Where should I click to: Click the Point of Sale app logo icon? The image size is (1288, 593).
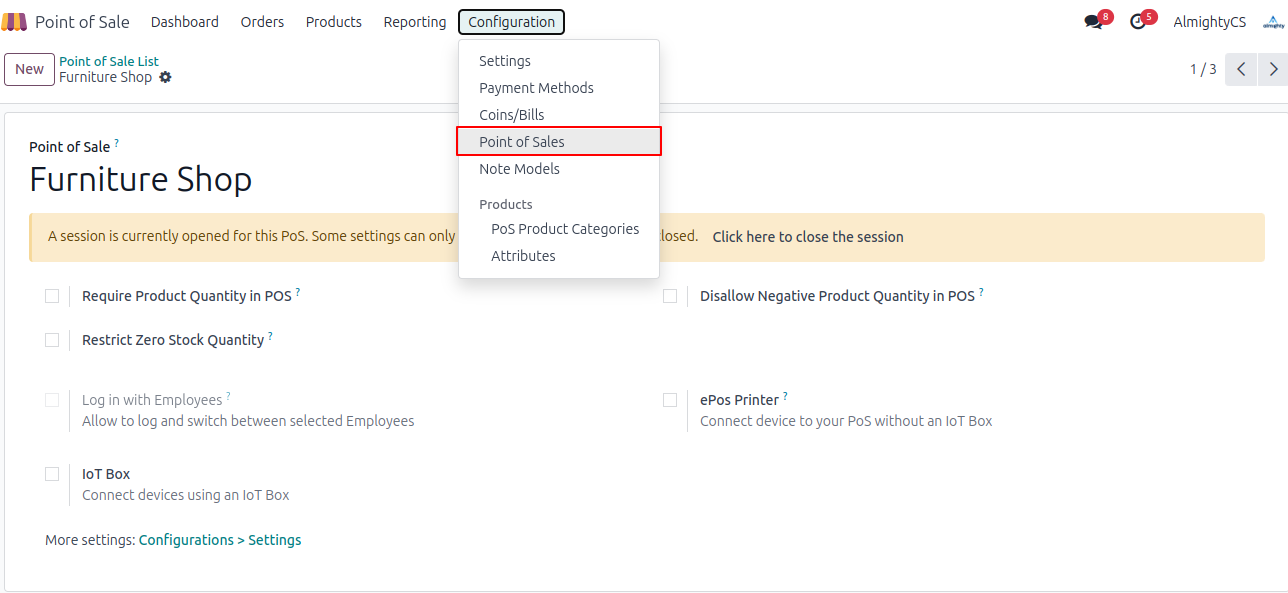click(x=14, y=22)
